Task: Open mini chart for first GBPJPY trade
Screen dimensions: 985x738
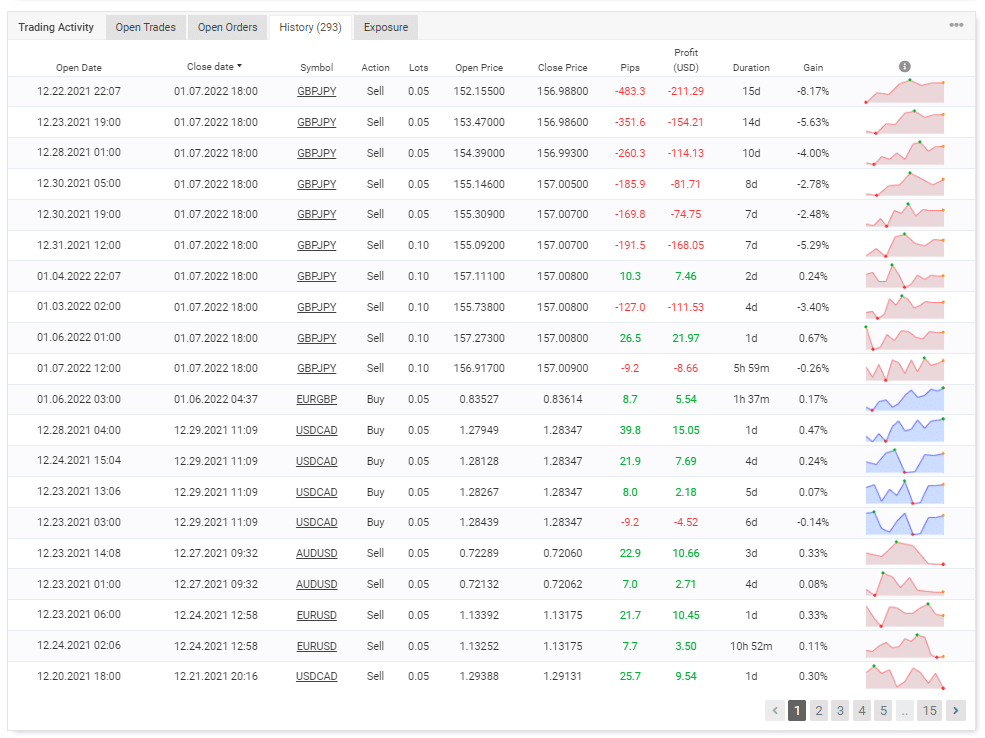Action: pyautogui.click(x=905, y=91)
